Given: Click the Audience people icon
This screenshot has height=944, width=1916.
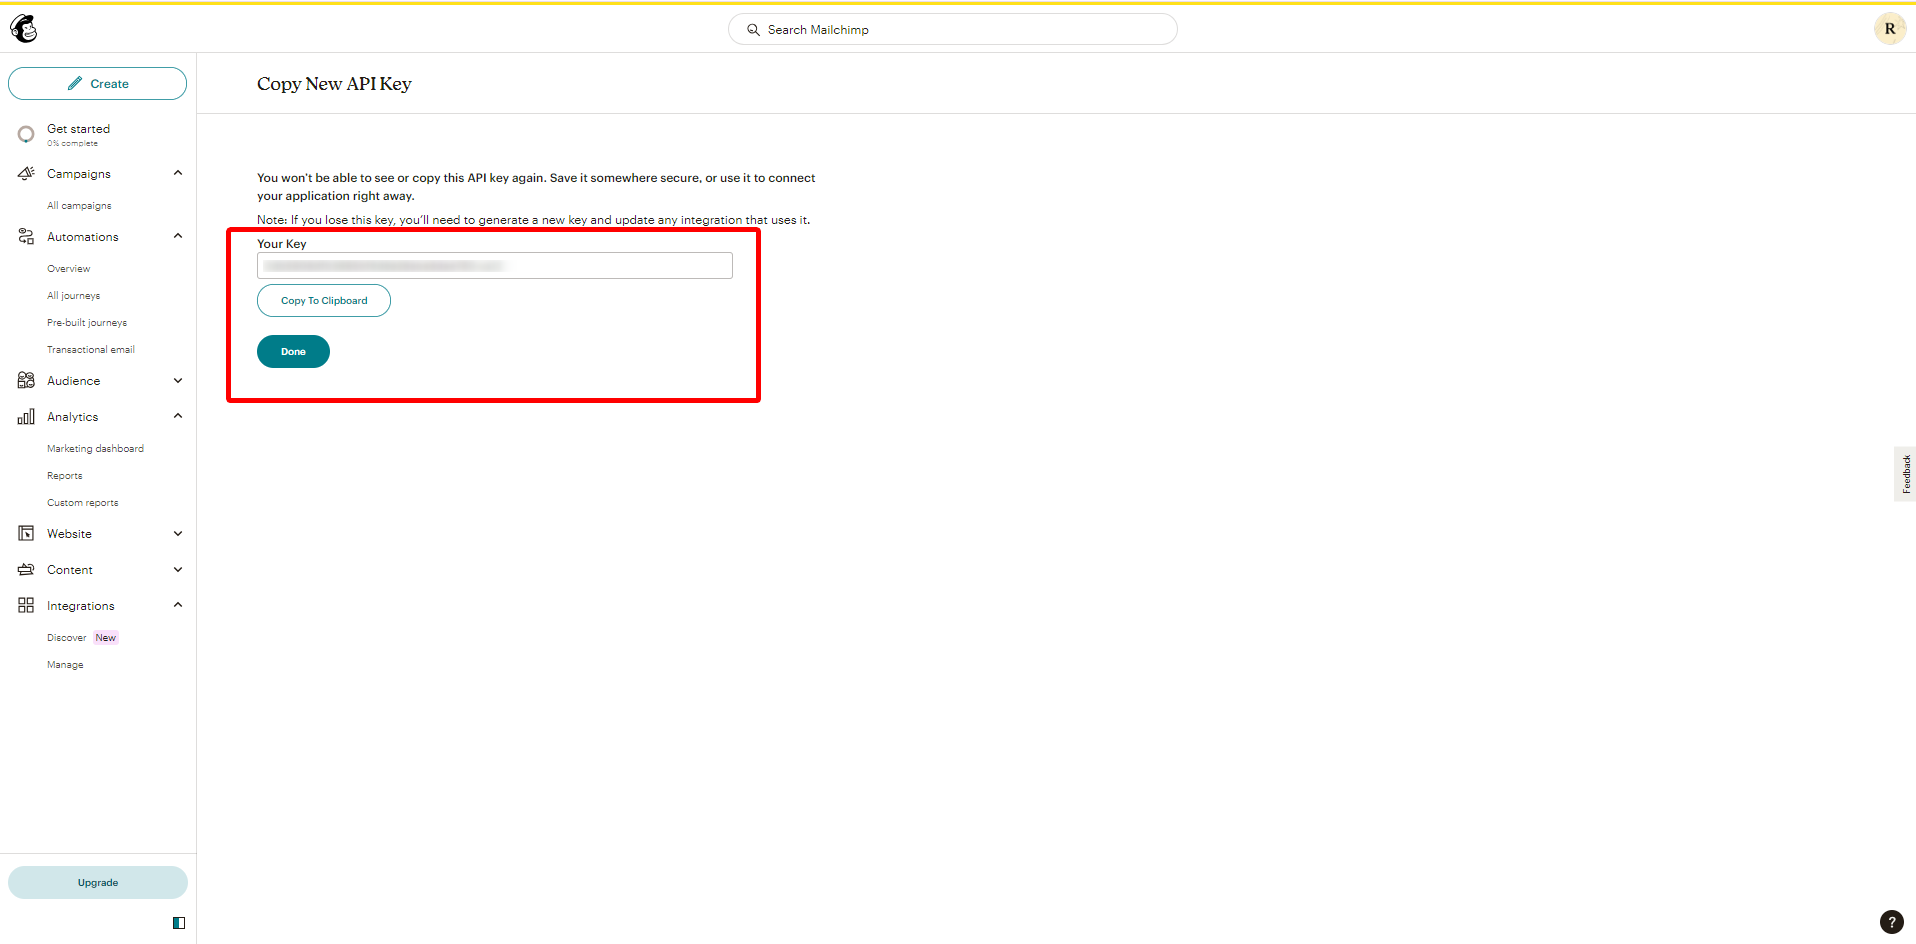Looking at the screenshot, I should tap(26, 381).
